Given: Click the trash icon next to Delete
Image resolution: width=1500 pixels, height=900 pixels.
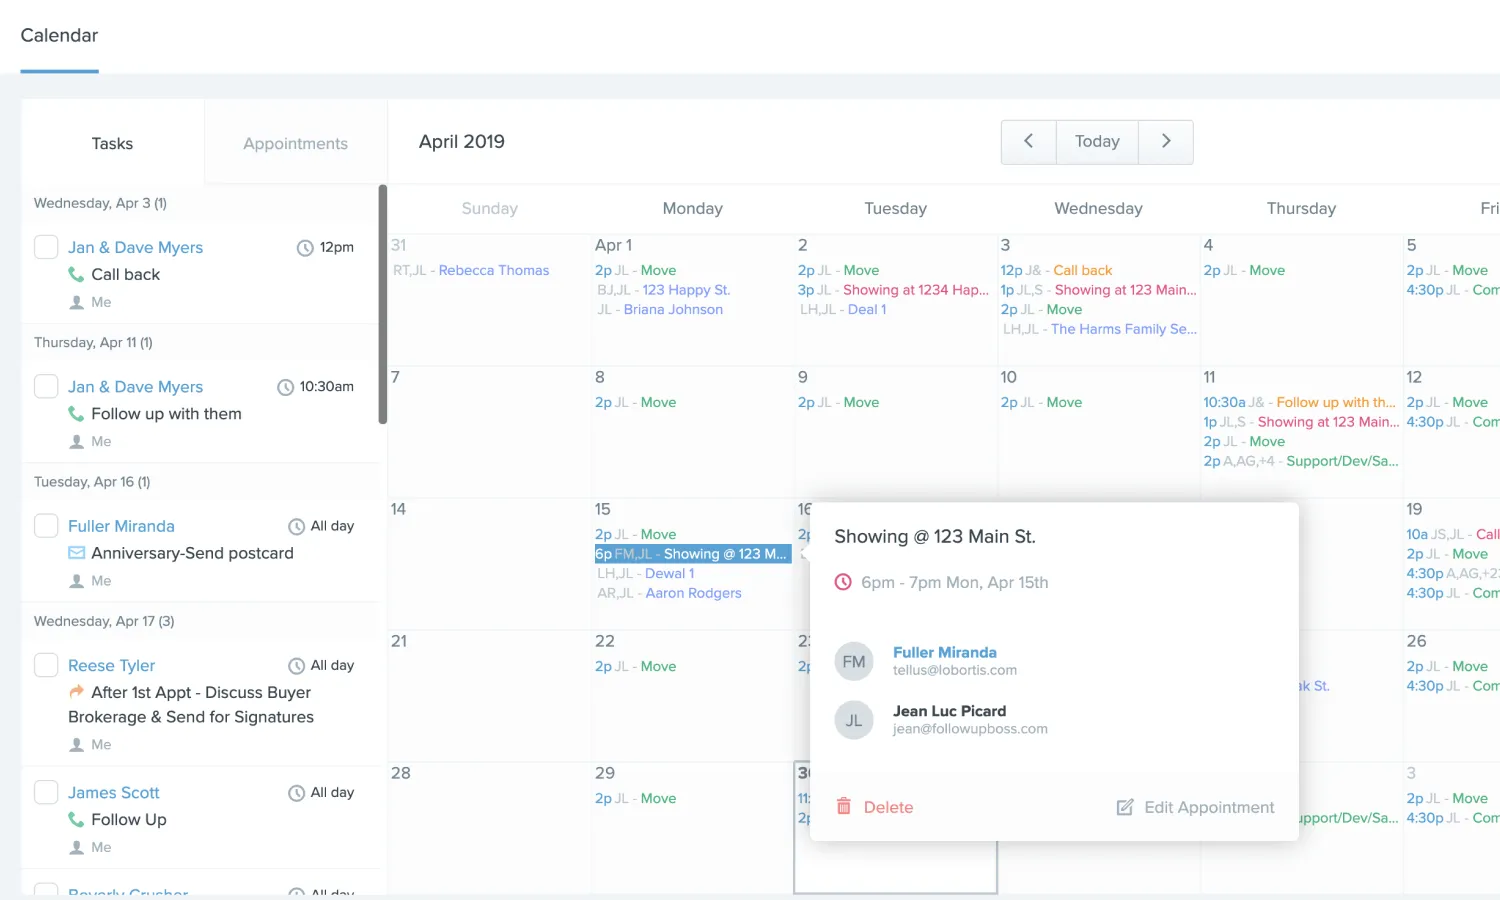Looking at the screenshot, I should pos(843,806).
